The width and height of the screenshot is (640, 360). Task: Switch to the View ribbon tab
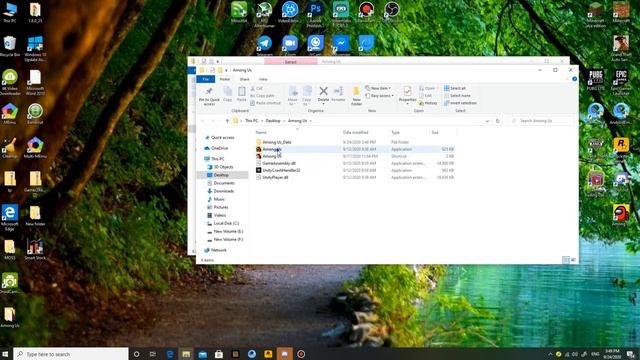[263, 79]
